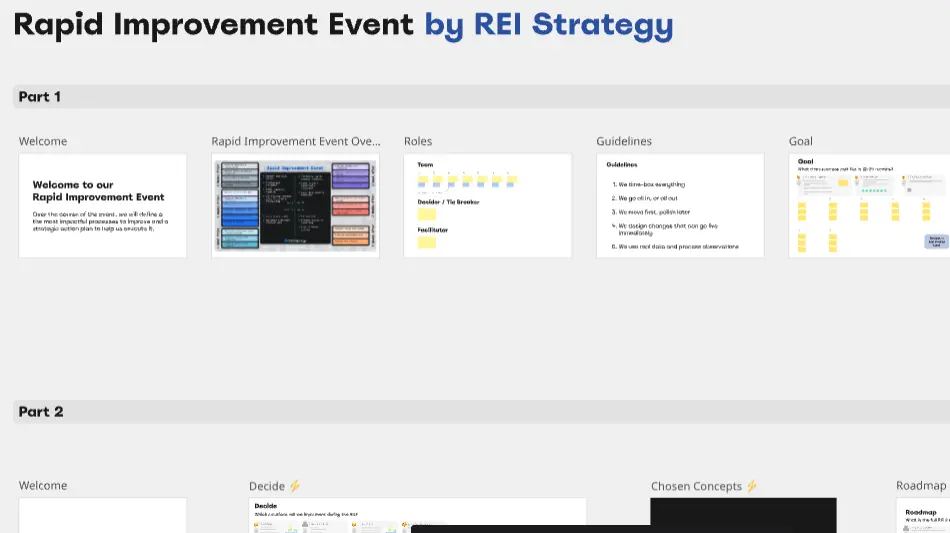Image resolution: width=950 pixels, height=533 pixels.
Task: Click the lightning bolt icon beside Decide
Action: click(295, 486)
